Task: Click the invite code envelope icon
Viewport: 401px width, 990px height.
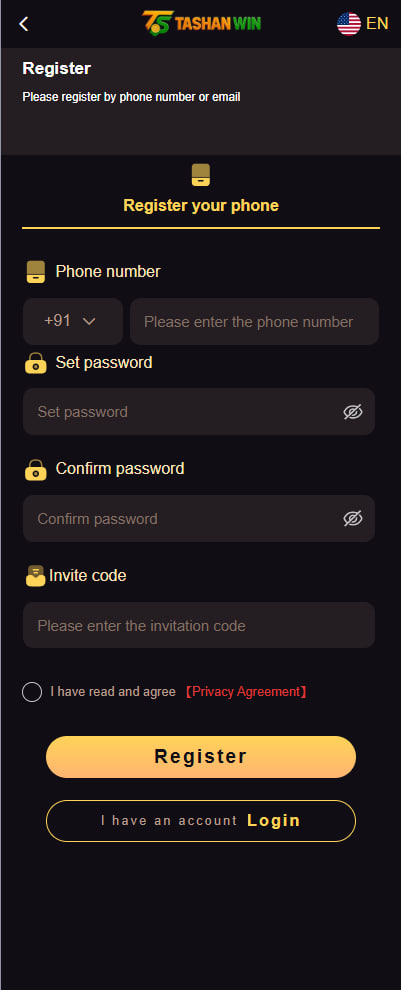Action: coord(35,576)
